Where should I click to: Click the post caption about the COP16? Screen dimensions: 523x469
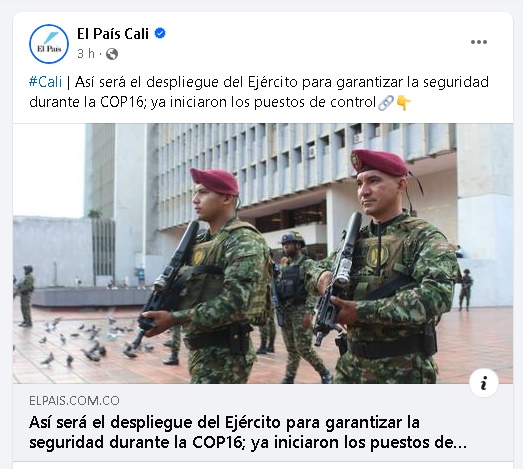click(259, 92)
